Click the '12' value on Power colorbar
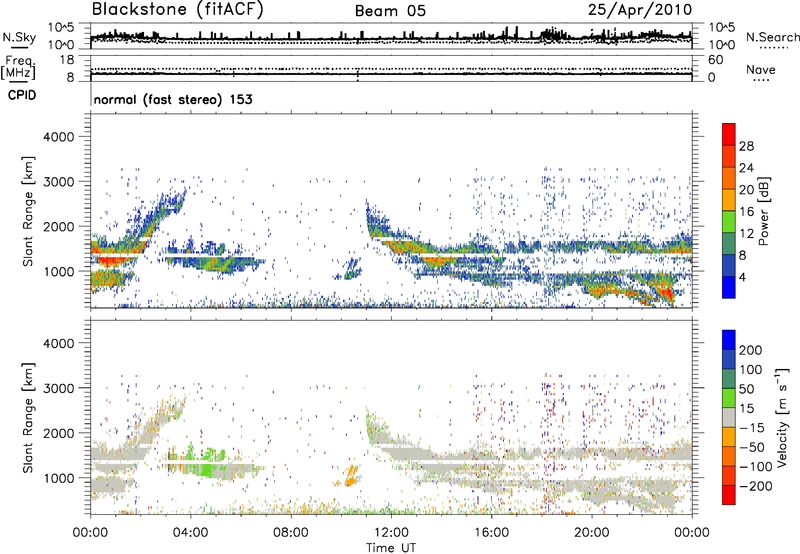This screenshot has width=800, height=554. pyautogui.click(x=746, y=234)
